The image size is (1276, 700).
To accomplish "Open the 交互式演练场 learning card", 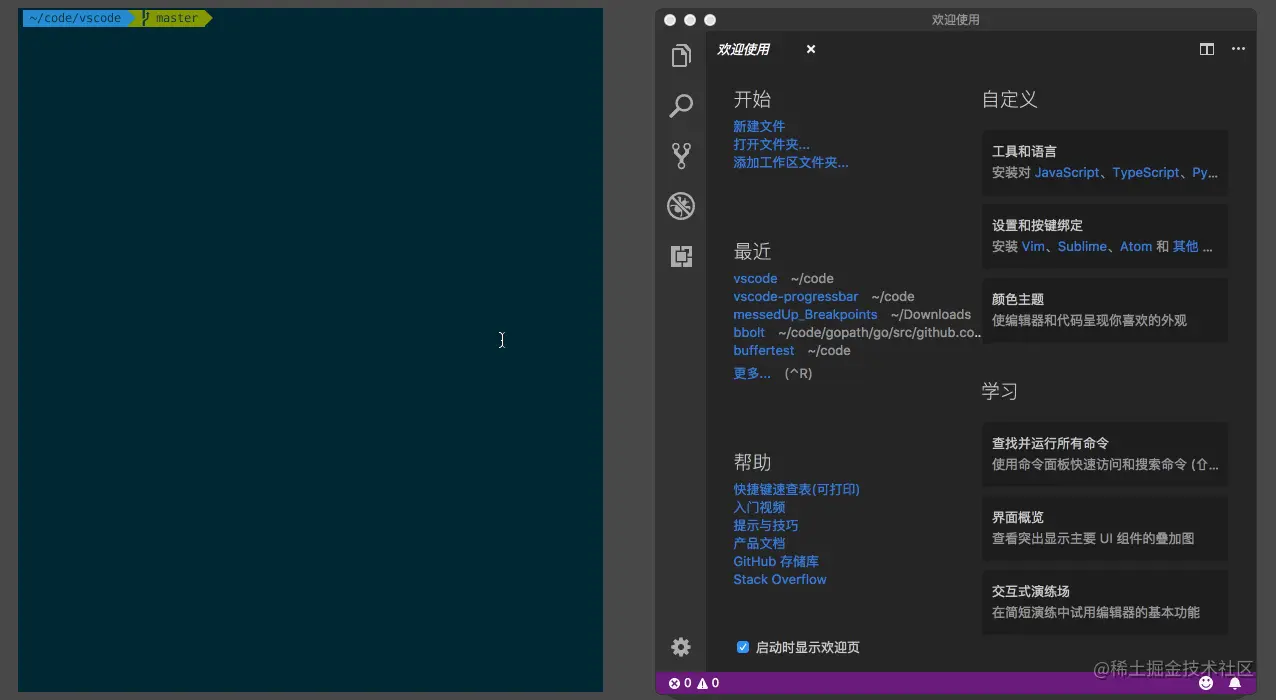I will click(x=1105, y=602).
